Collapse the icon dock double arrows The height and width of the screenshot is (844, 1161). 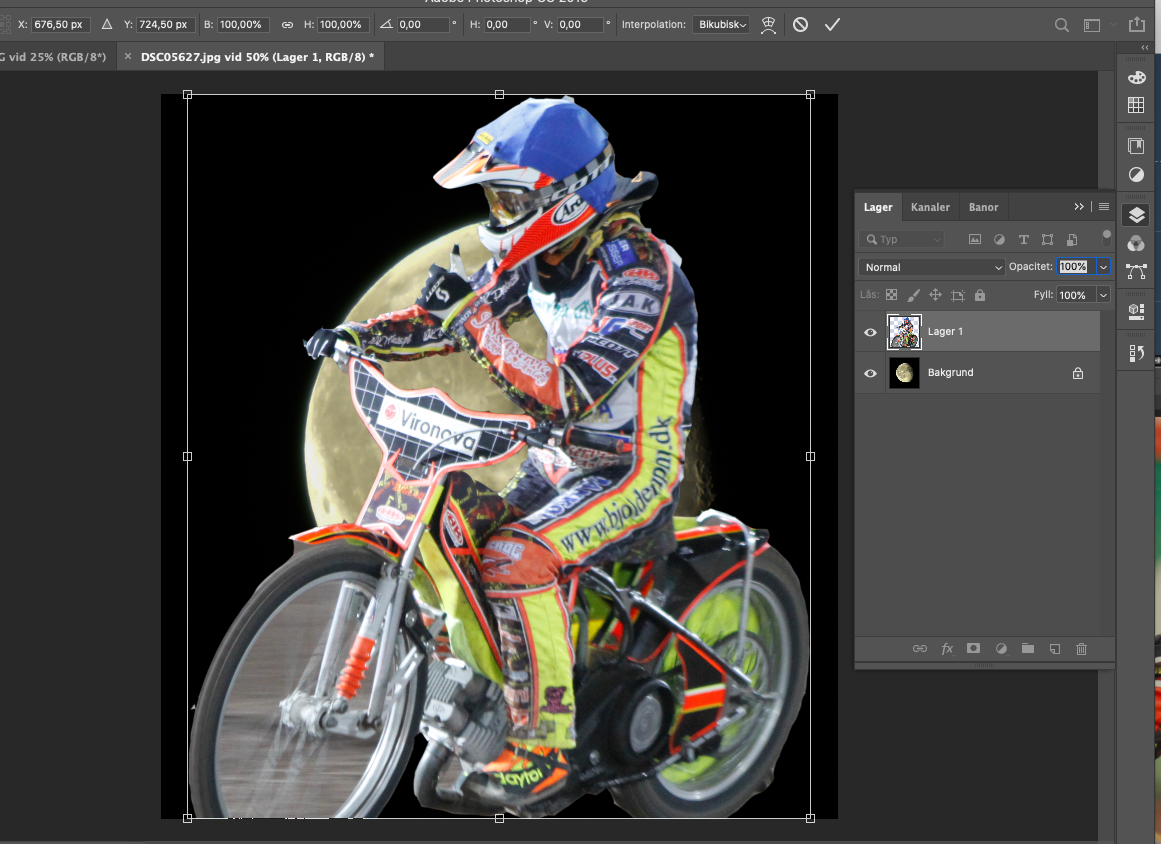[x=1145, y=47]
